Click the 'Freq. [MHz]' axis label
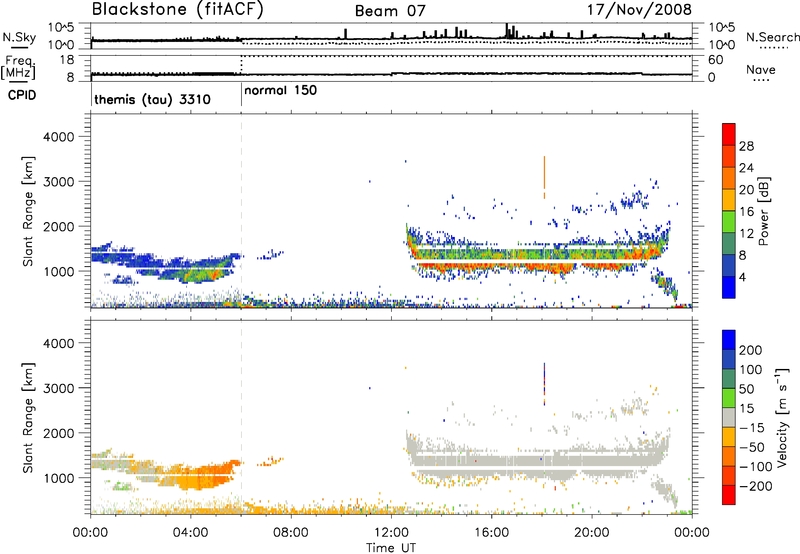The height and width of the screenshot is (554, 800). [x=19, y=68]
